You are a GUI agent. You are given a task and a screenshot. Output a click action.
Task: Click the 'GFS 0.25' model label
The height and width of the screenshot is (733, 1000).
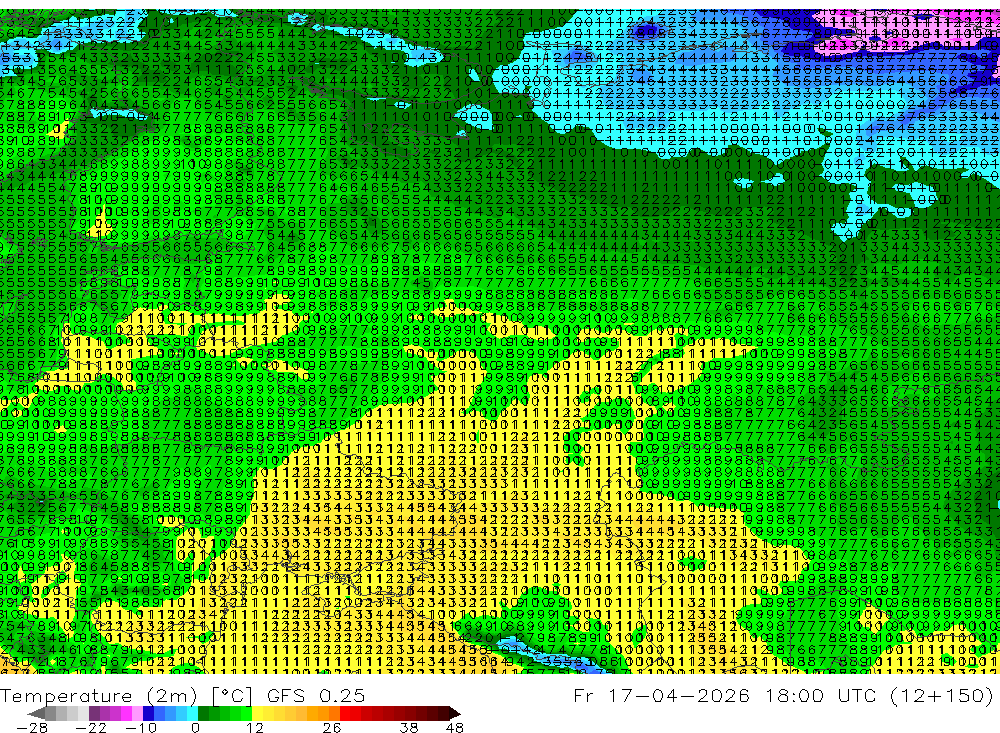316,695
